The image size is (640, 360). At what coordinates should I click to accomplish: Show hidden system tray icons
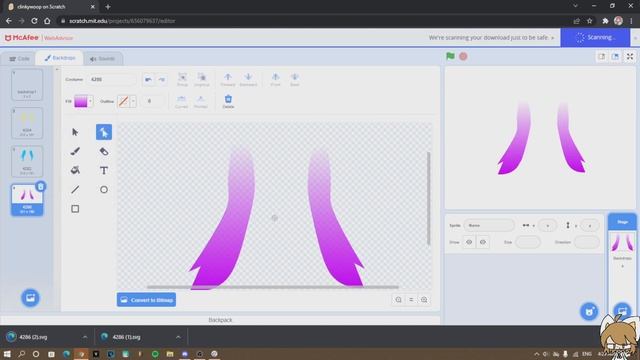coord(537,354)
